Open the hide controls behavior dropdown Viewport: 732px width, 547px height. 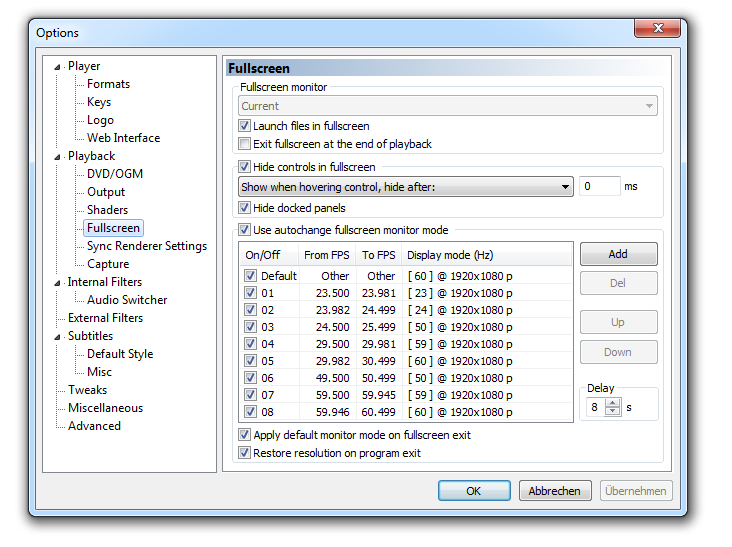tap(406, 187)
